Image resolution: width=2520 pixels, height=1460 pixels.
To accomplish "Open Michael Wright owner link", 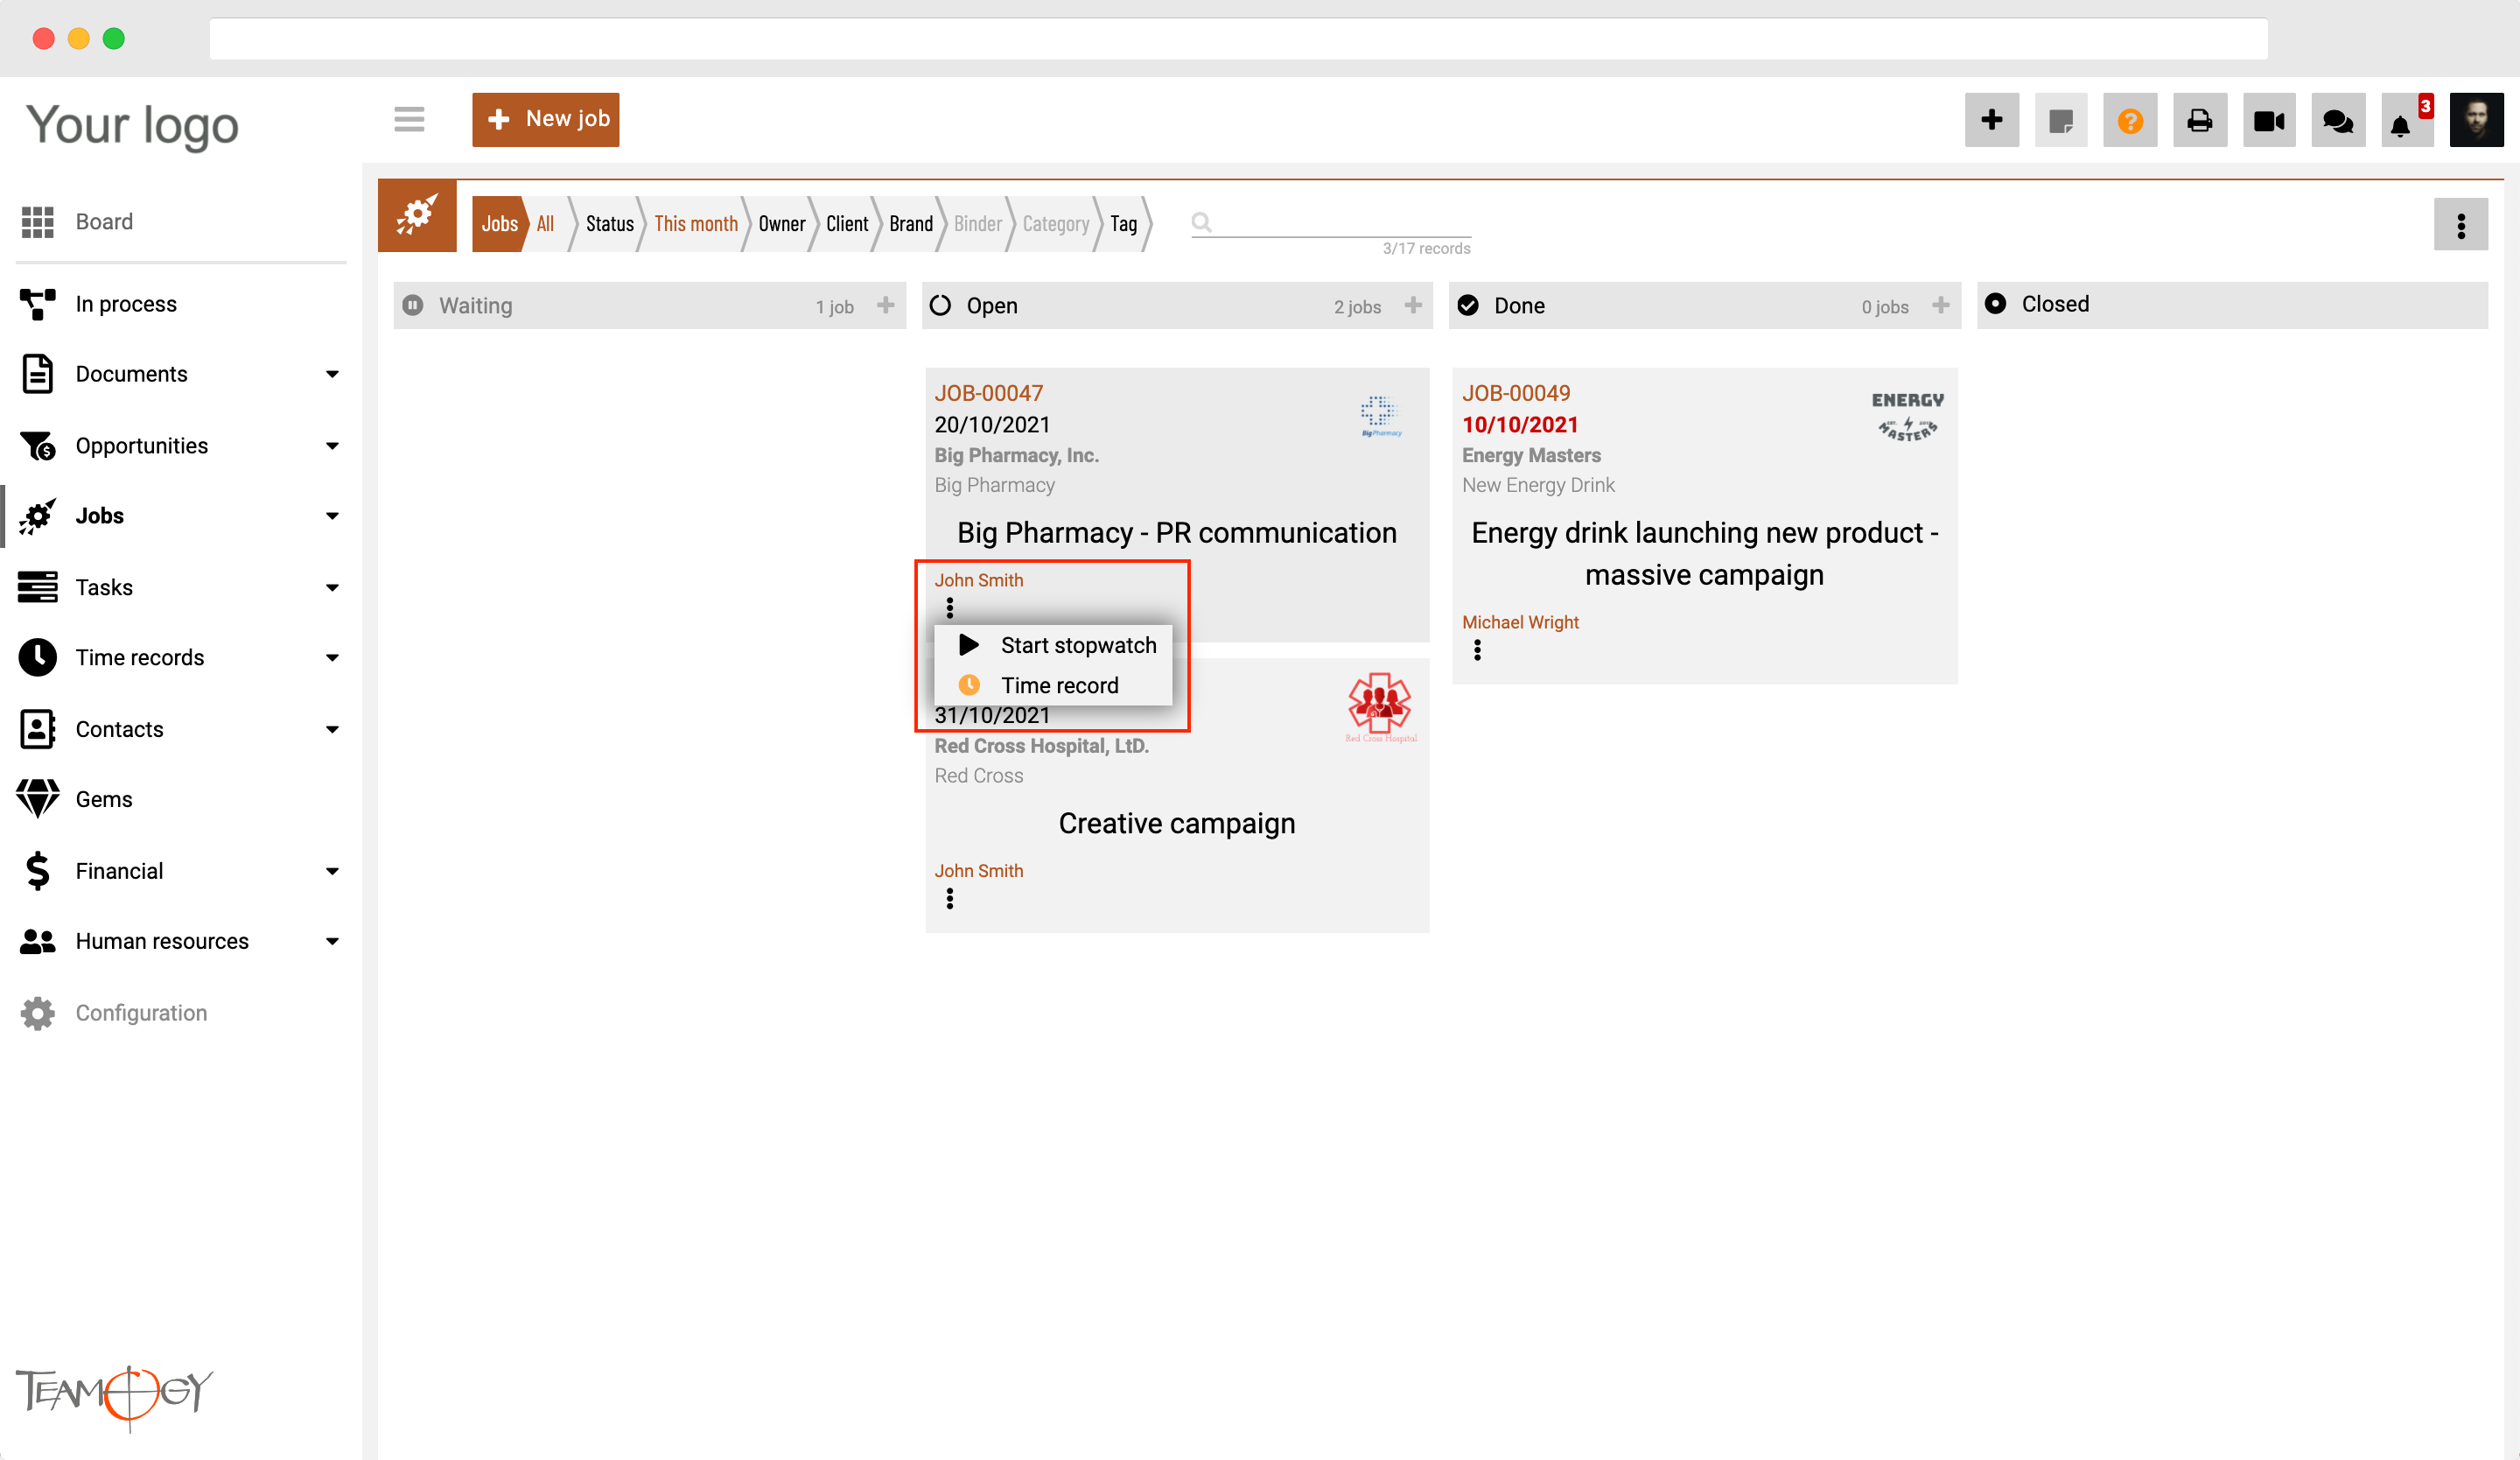I will [x=1520, y=622].
